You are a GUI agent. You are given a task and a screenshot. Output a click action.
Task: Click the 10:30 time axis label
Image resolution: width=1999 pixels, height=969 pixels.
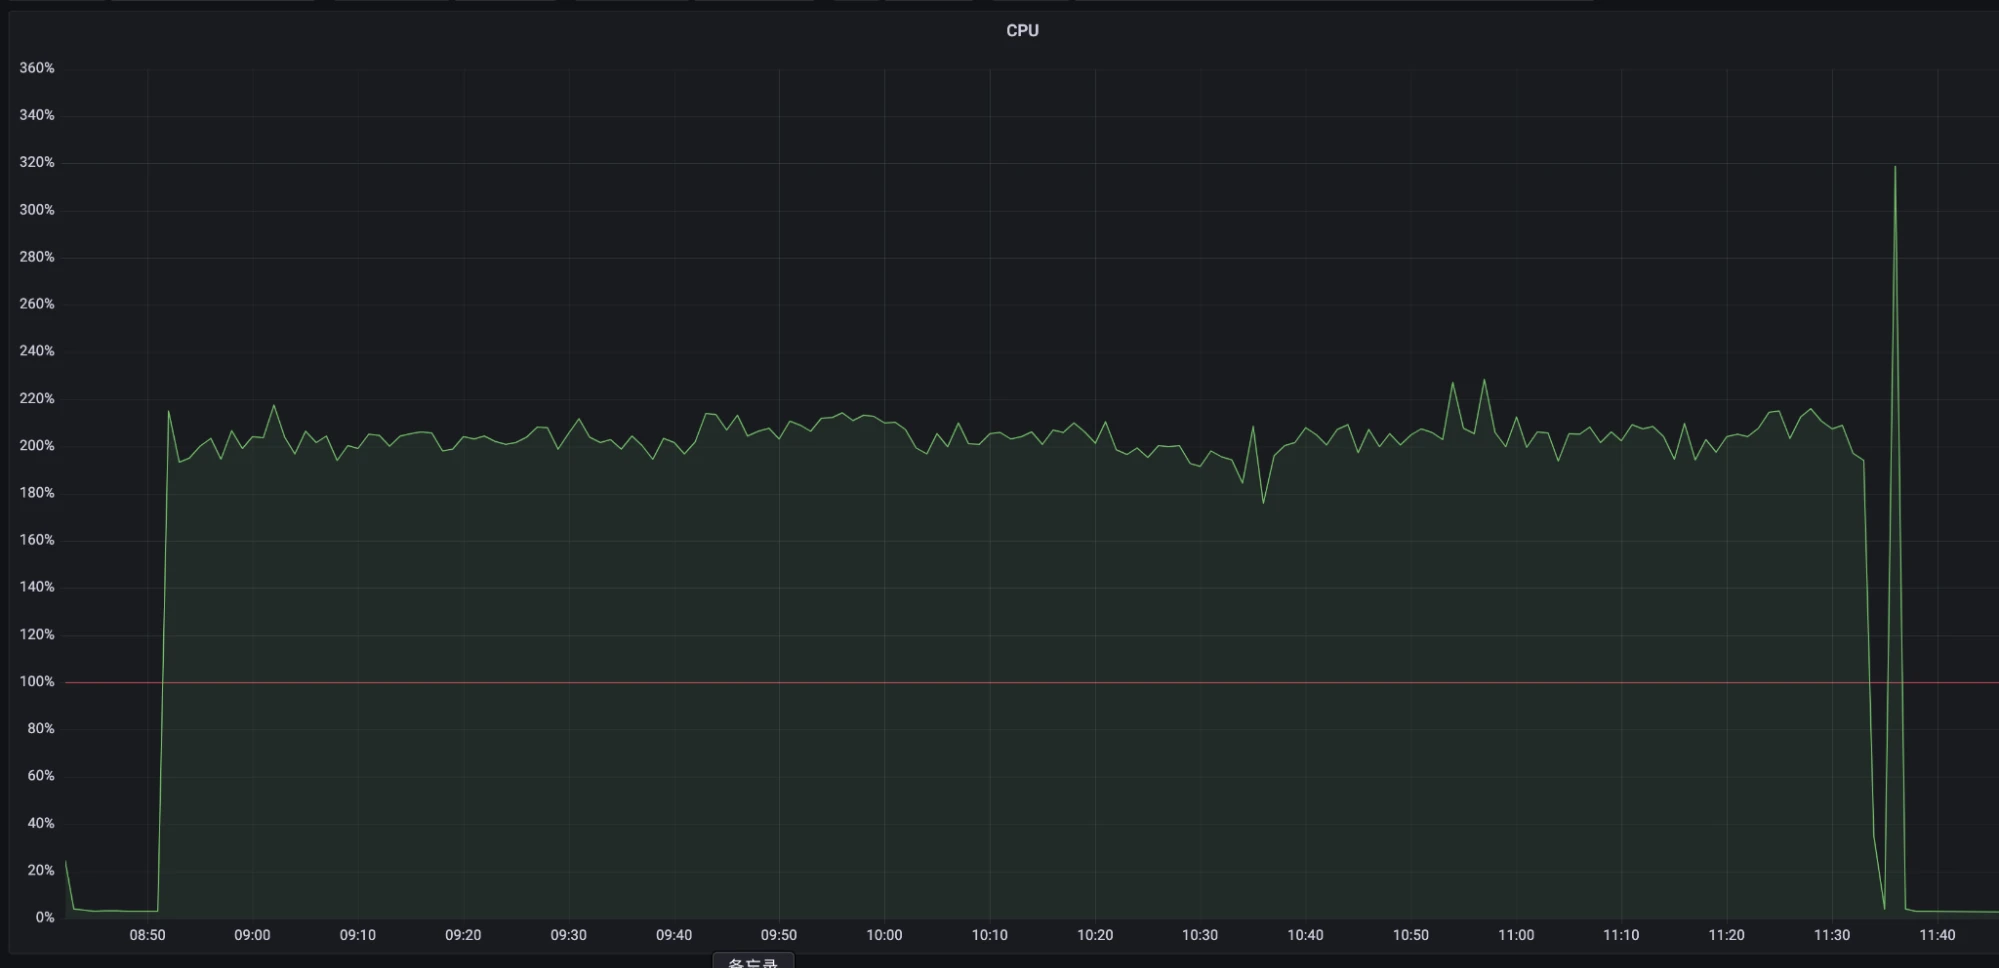point(1200,935)
